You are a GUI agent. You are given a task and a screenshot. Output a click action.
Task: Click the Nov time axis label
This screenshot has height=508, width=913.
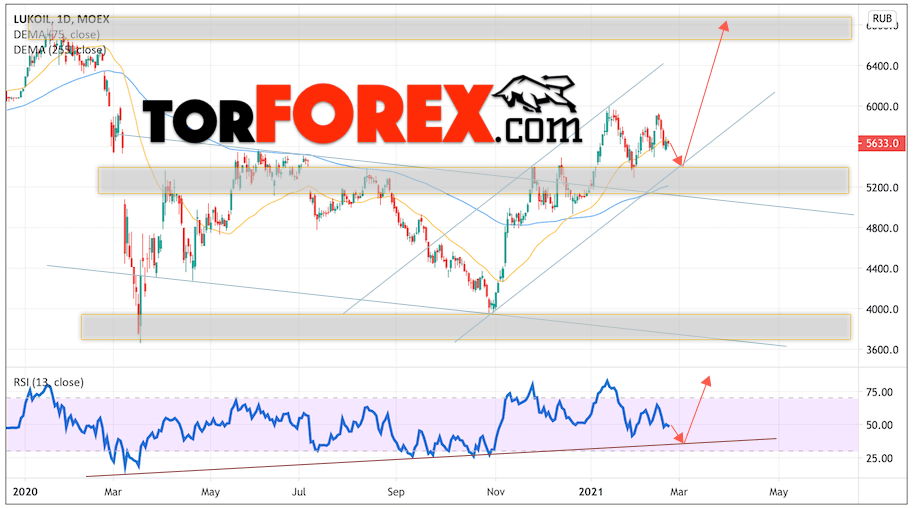[496, 492]
